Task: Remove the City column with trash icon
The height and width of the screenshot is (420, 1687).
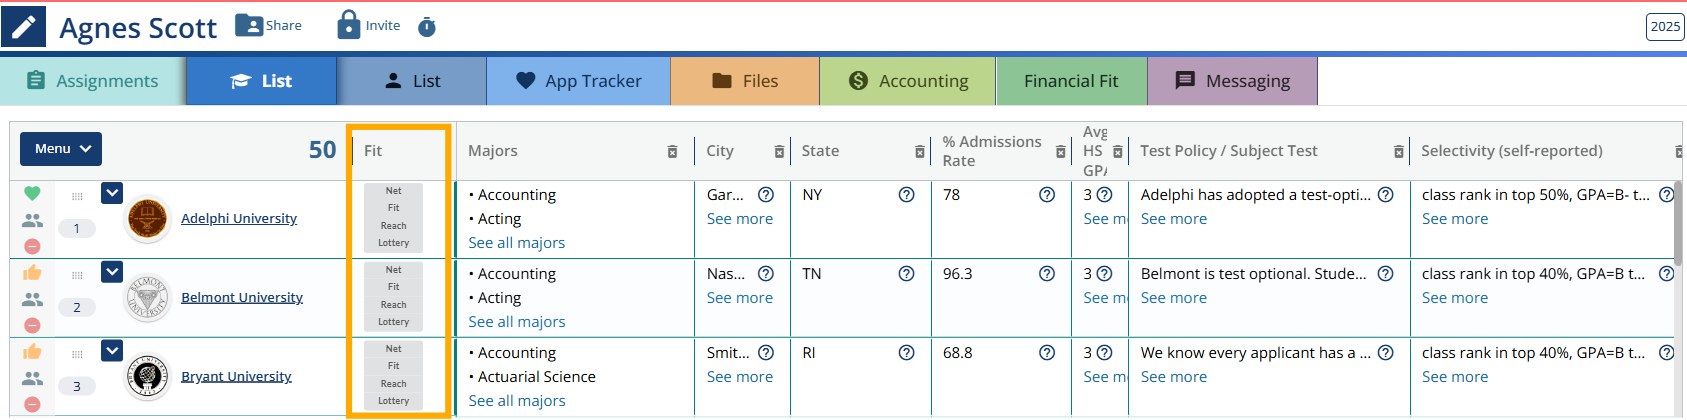Action: 779,152
